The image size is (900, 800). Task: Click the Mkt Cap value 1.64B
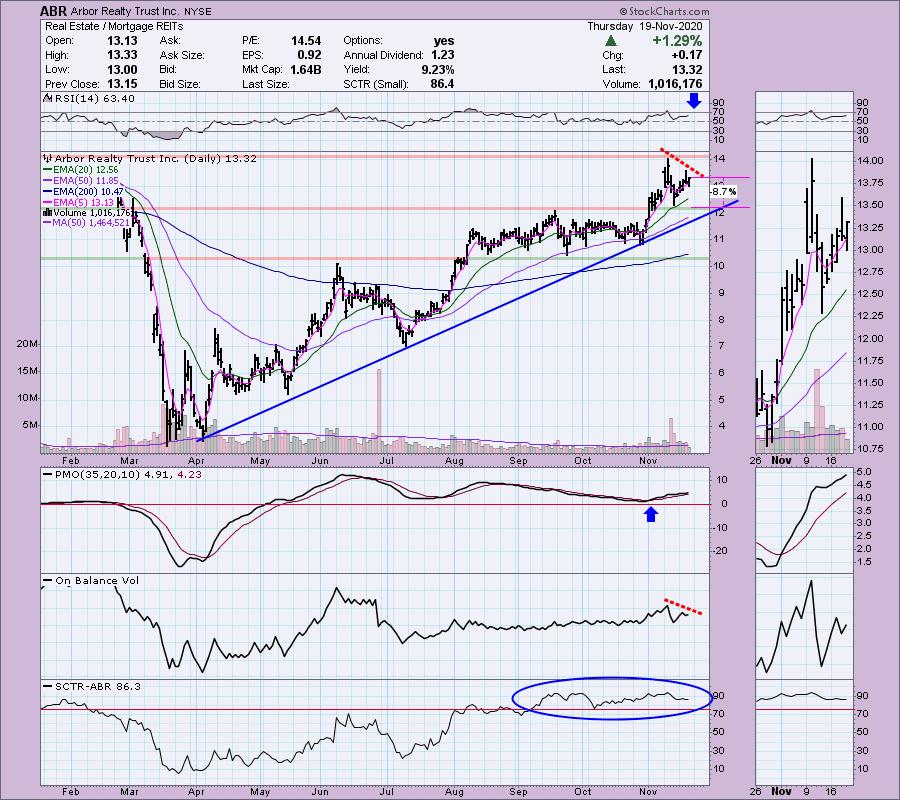(x=306, y=69)
